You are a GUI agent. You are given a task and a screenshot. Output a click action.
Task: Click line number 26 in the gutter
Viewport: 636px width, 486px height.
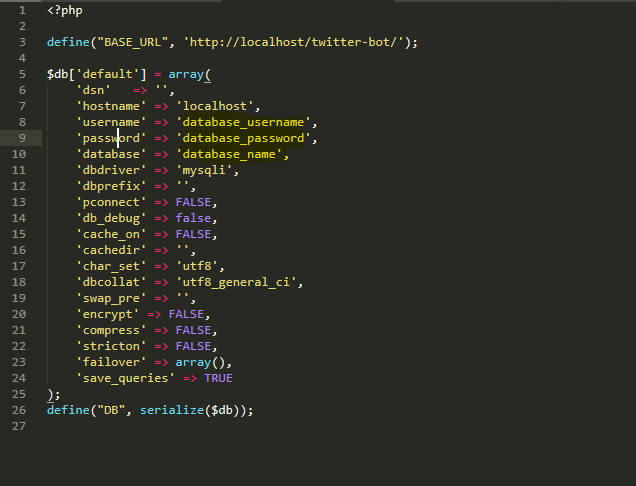click(x=18, y=410)
